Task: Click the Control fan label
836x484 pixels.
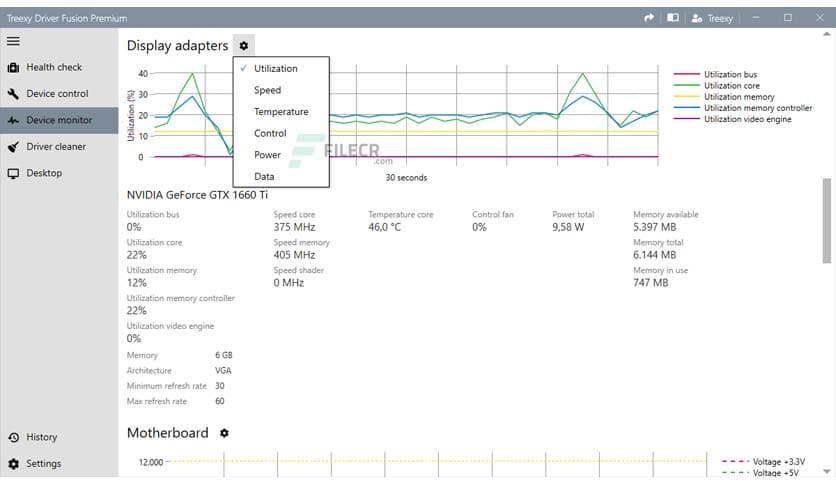Action: click(x=493, y=214)
